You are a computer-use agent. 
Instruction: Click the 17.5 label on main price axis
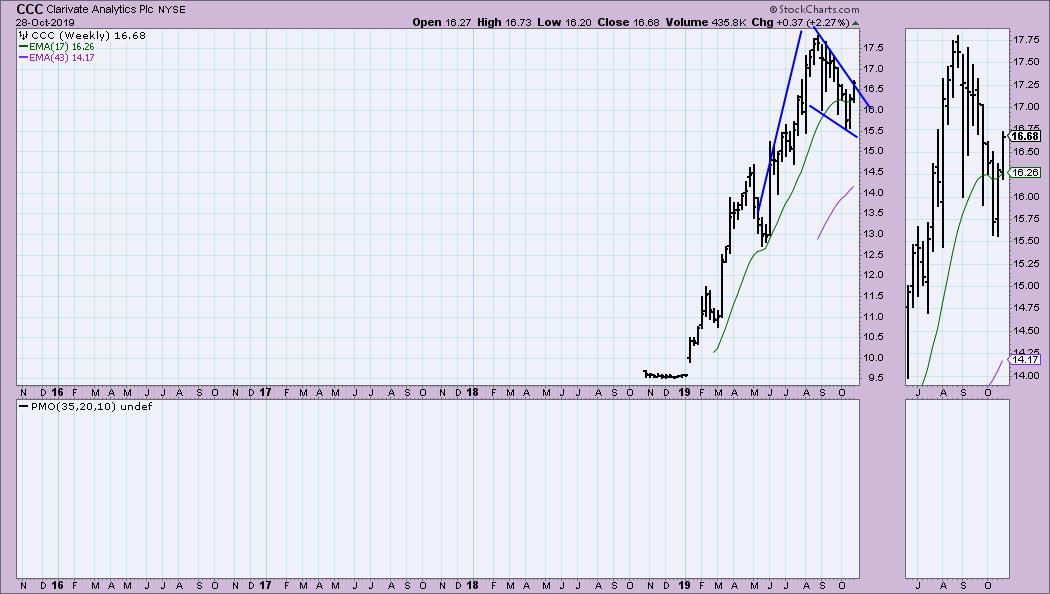click(x=873, y=48)
